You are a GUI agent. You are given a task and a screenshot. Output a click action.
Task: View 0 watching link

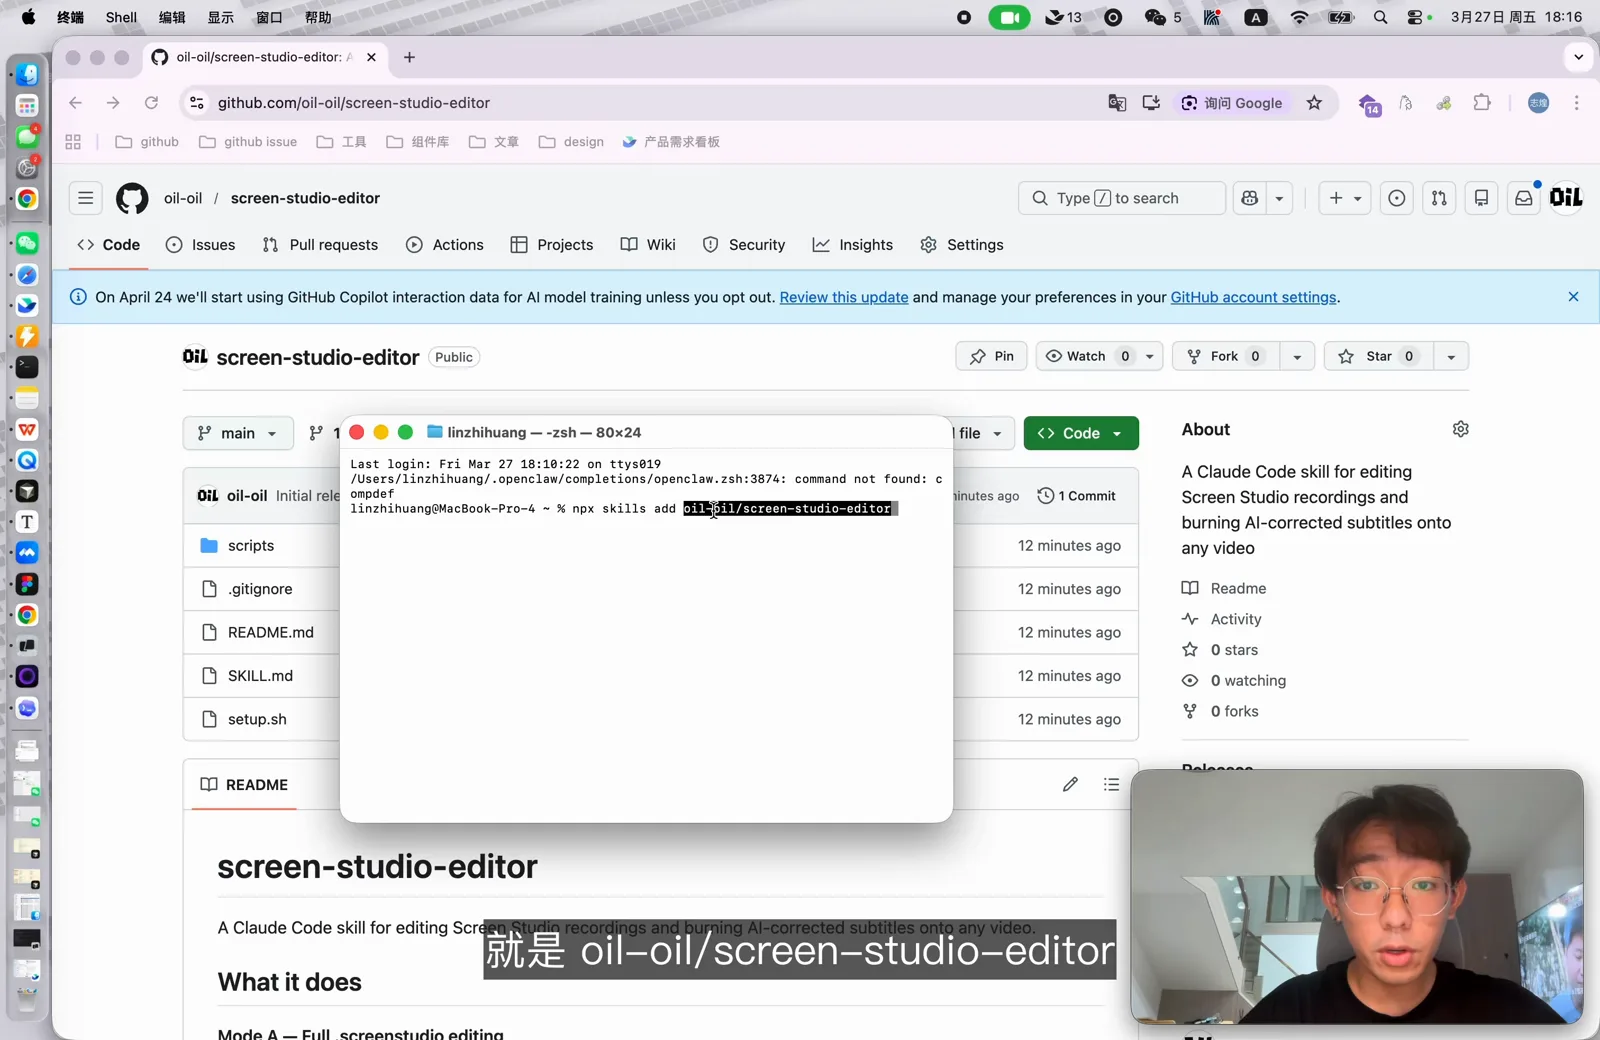(1234, 681)
